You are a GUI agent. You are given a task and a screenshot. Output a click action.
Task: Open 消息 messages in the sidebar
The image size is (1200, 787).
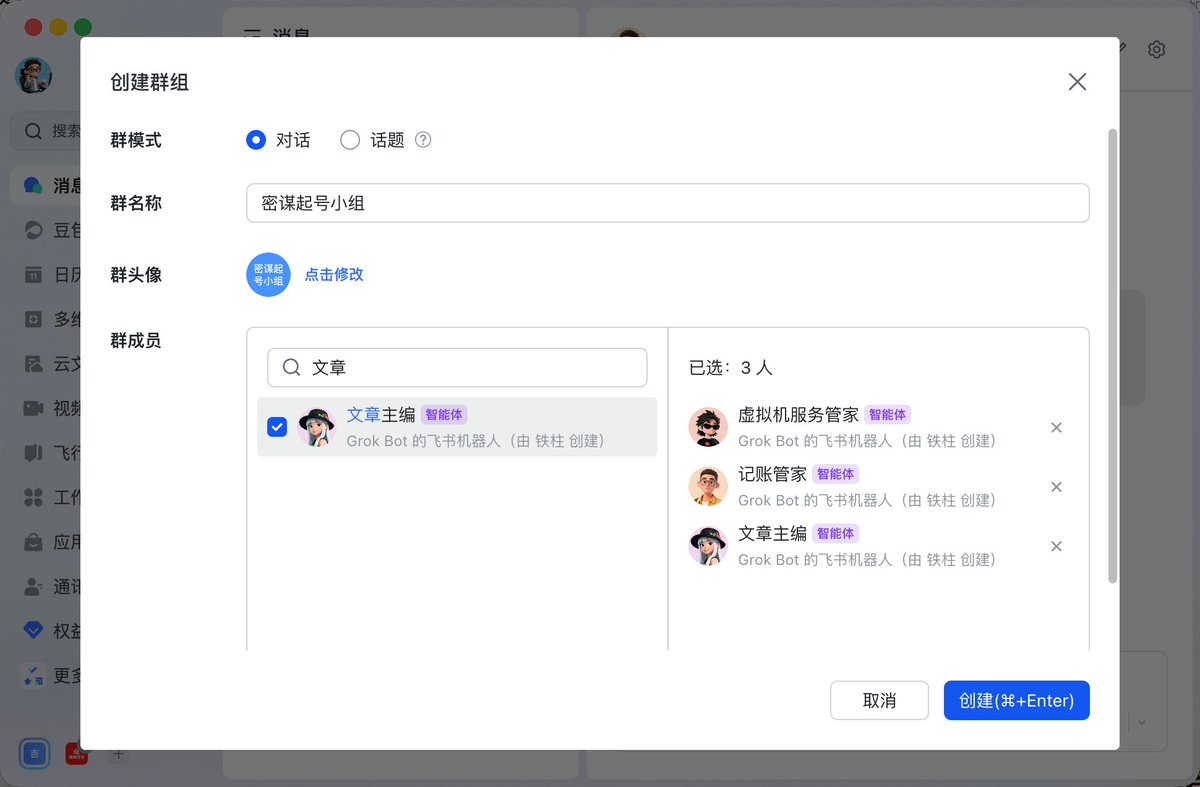[x=45, y=186]
